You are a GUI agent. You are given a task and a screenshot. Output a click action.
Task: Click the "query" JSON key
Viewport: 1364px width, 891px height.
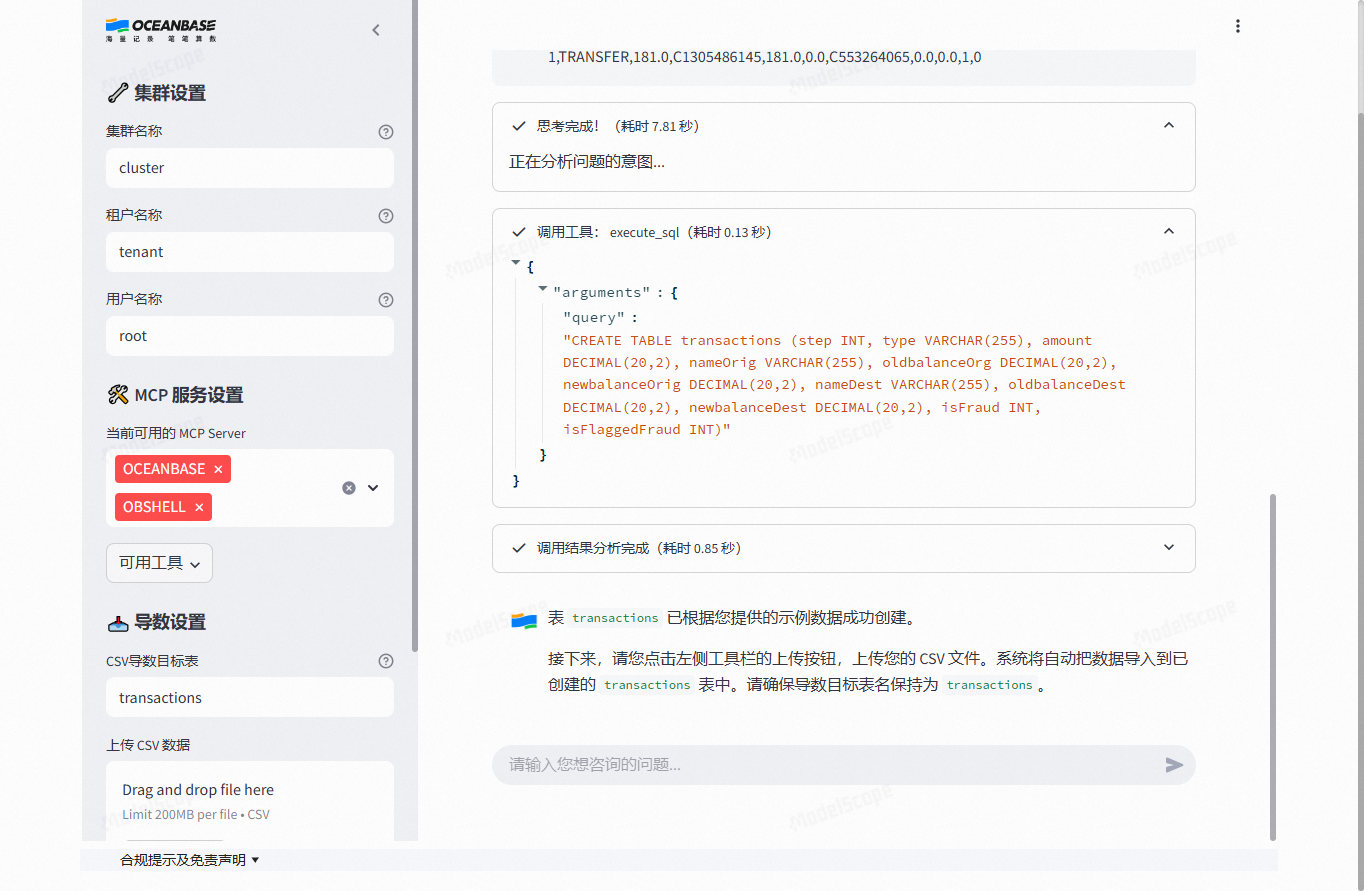coord(596,318)
